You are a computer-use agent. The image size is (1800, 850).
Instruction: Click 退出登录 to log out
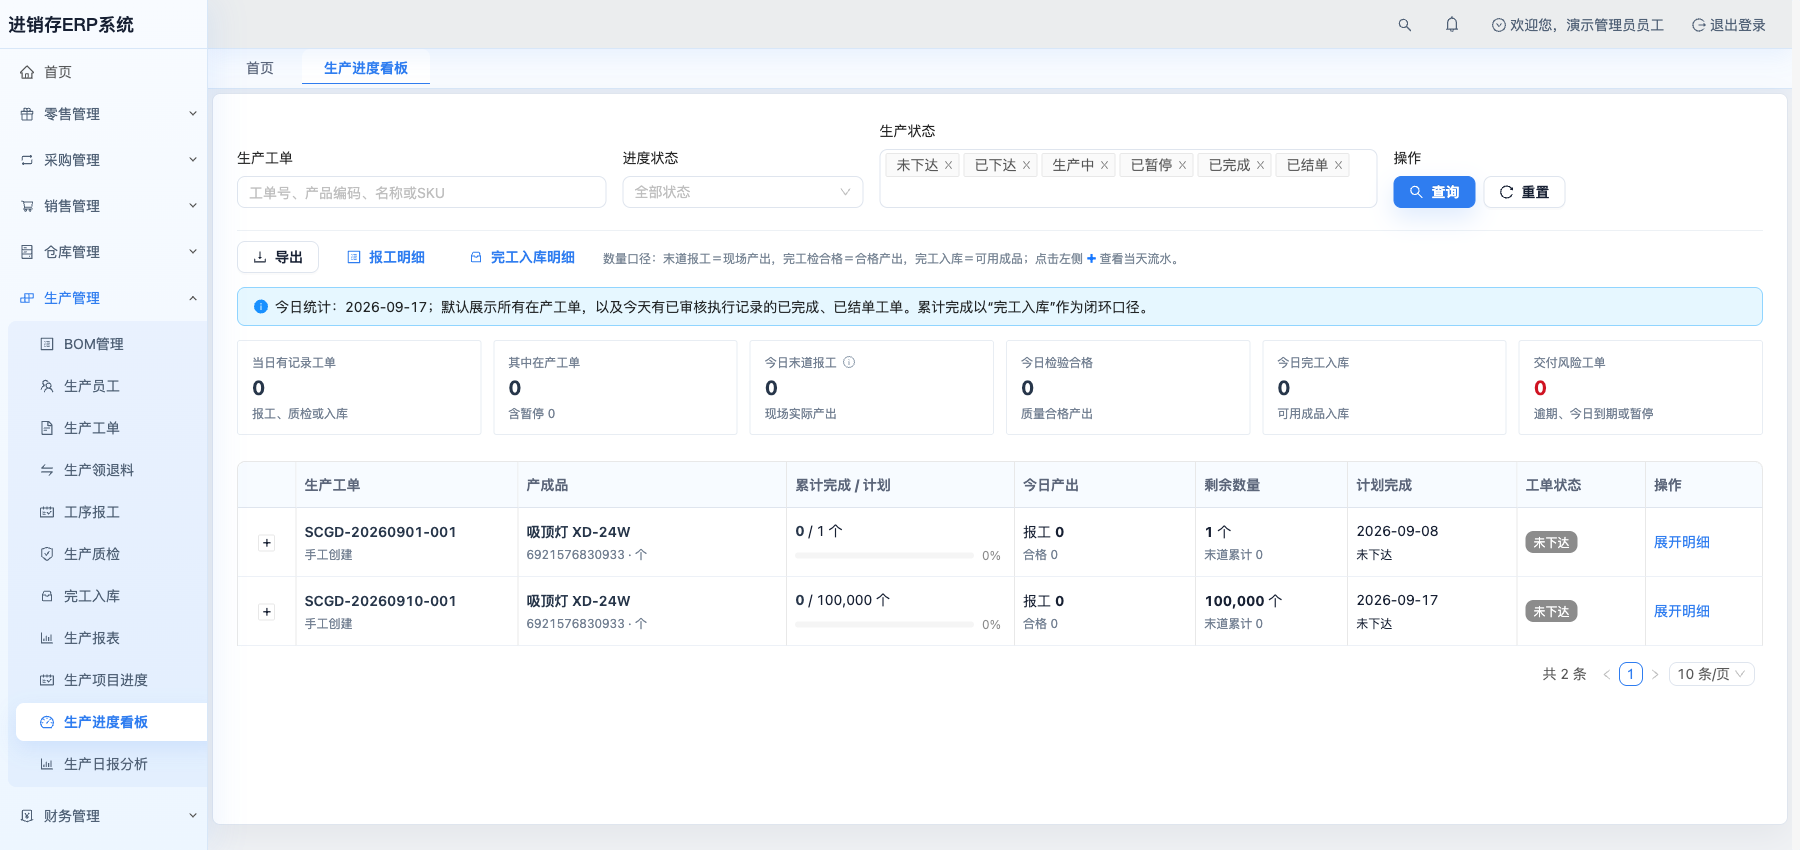[1729, 25]
